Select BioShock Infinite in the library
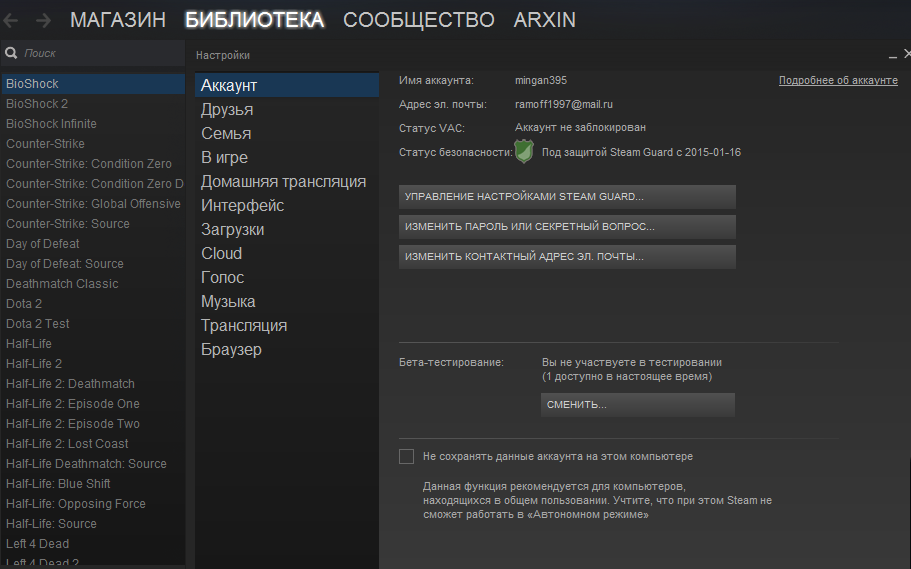 click(x=93, y=124)
